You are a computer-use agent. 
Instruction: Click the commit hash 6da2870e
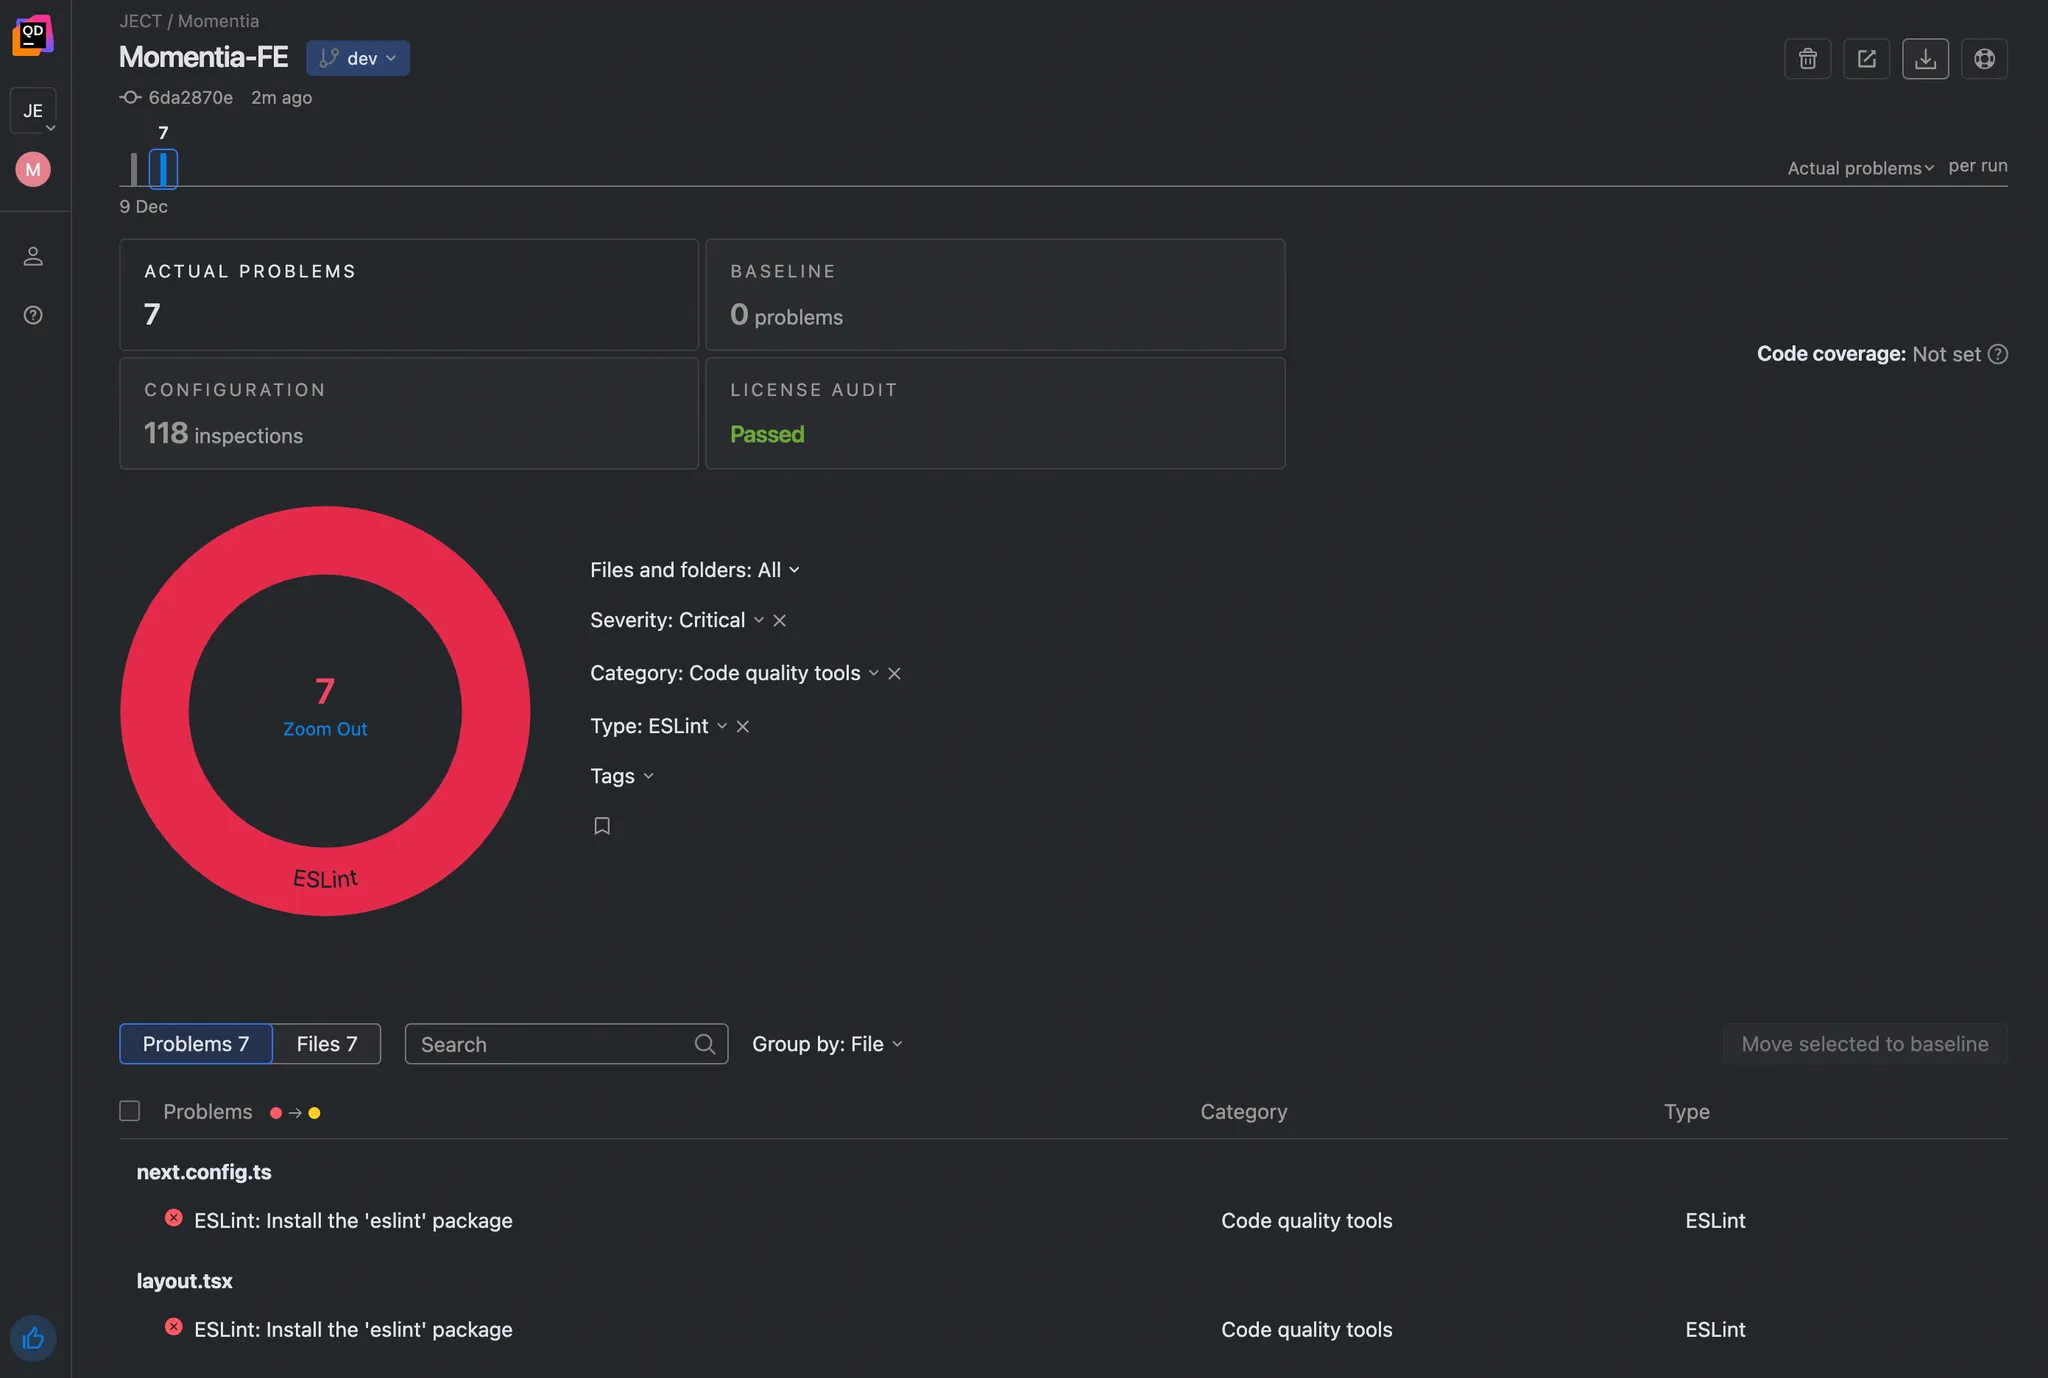[x=190, y=97]
